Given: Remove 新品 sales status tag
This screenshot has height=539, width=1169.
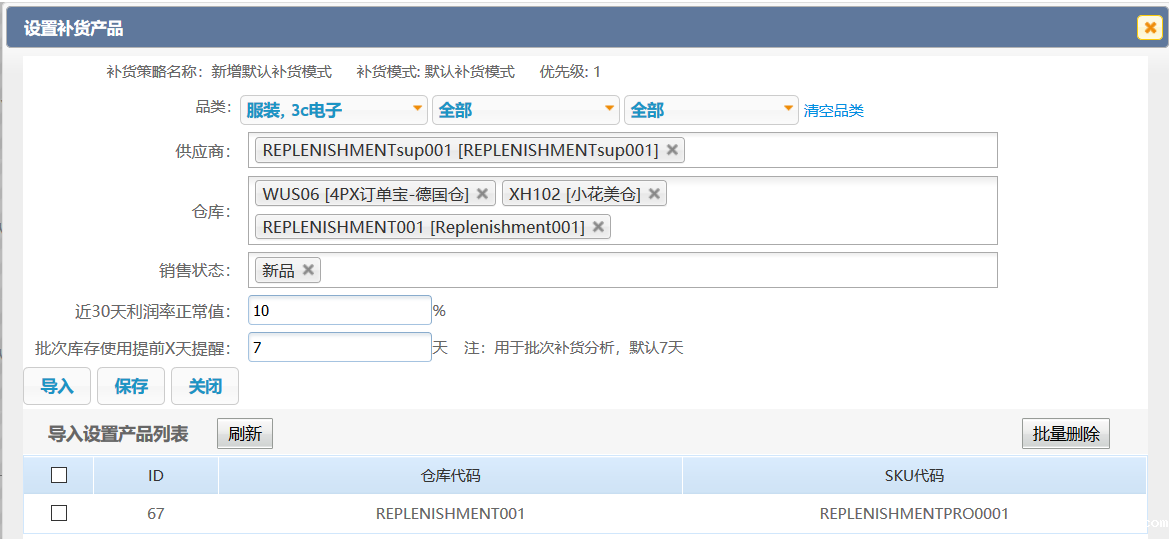Looking at the screenshot, I should [308, 270].
